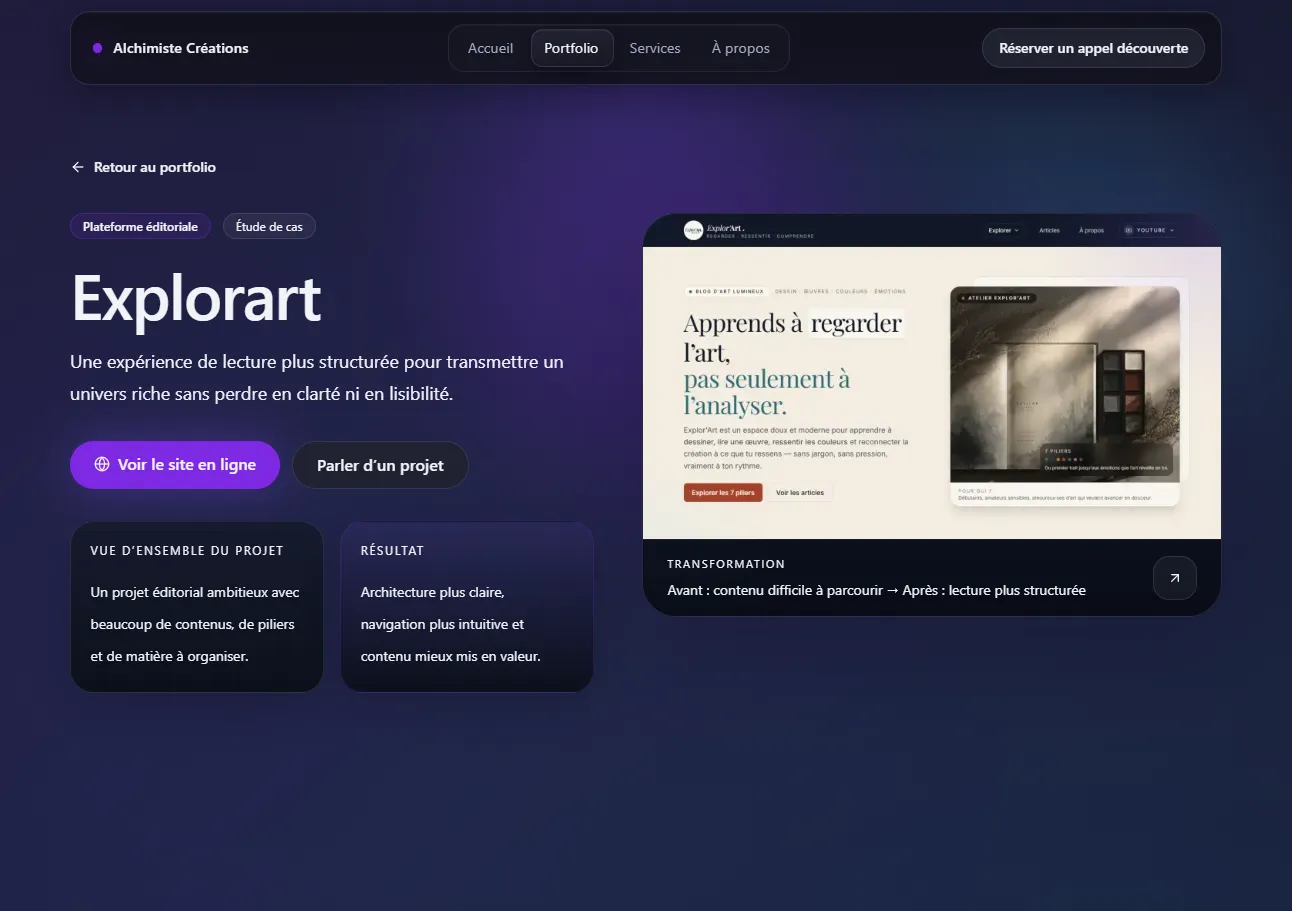
Task: Click the purple dot logo beside Alchimiste Créations
Action: point(97,48)
